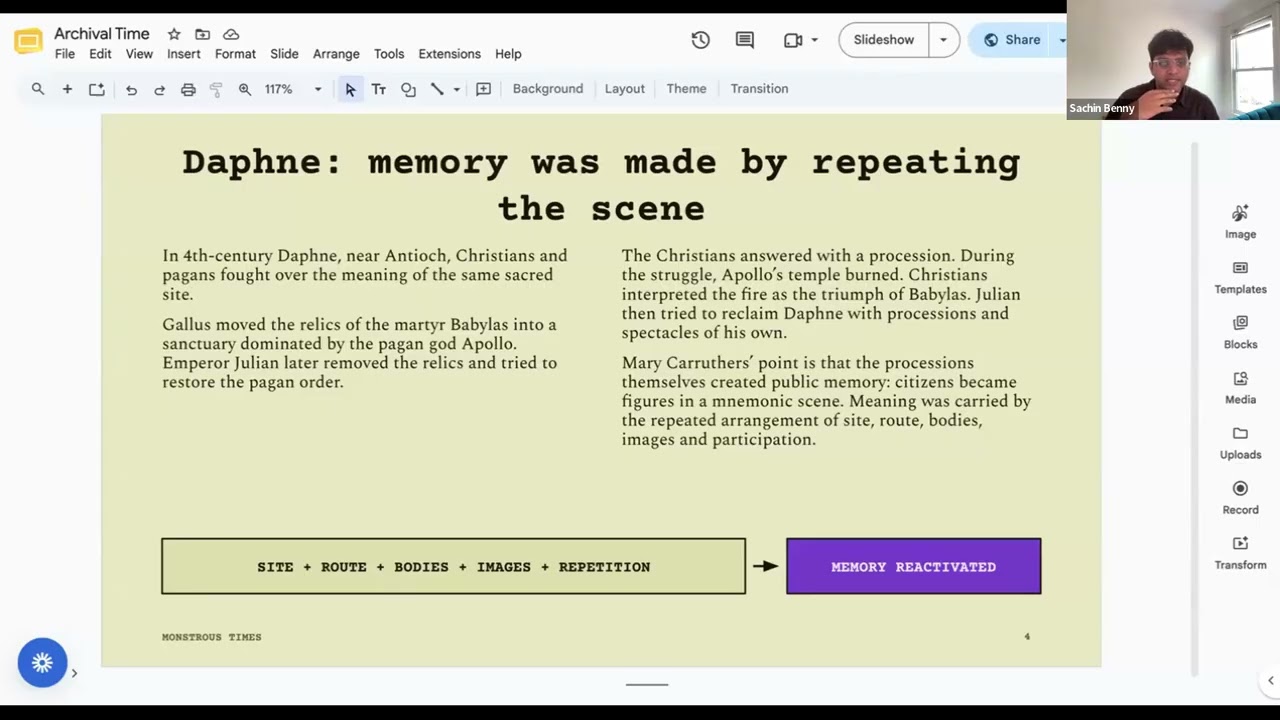Select the purple MEMORY REACTIVATED box
1280x720 pixels.
click(914, 567)
